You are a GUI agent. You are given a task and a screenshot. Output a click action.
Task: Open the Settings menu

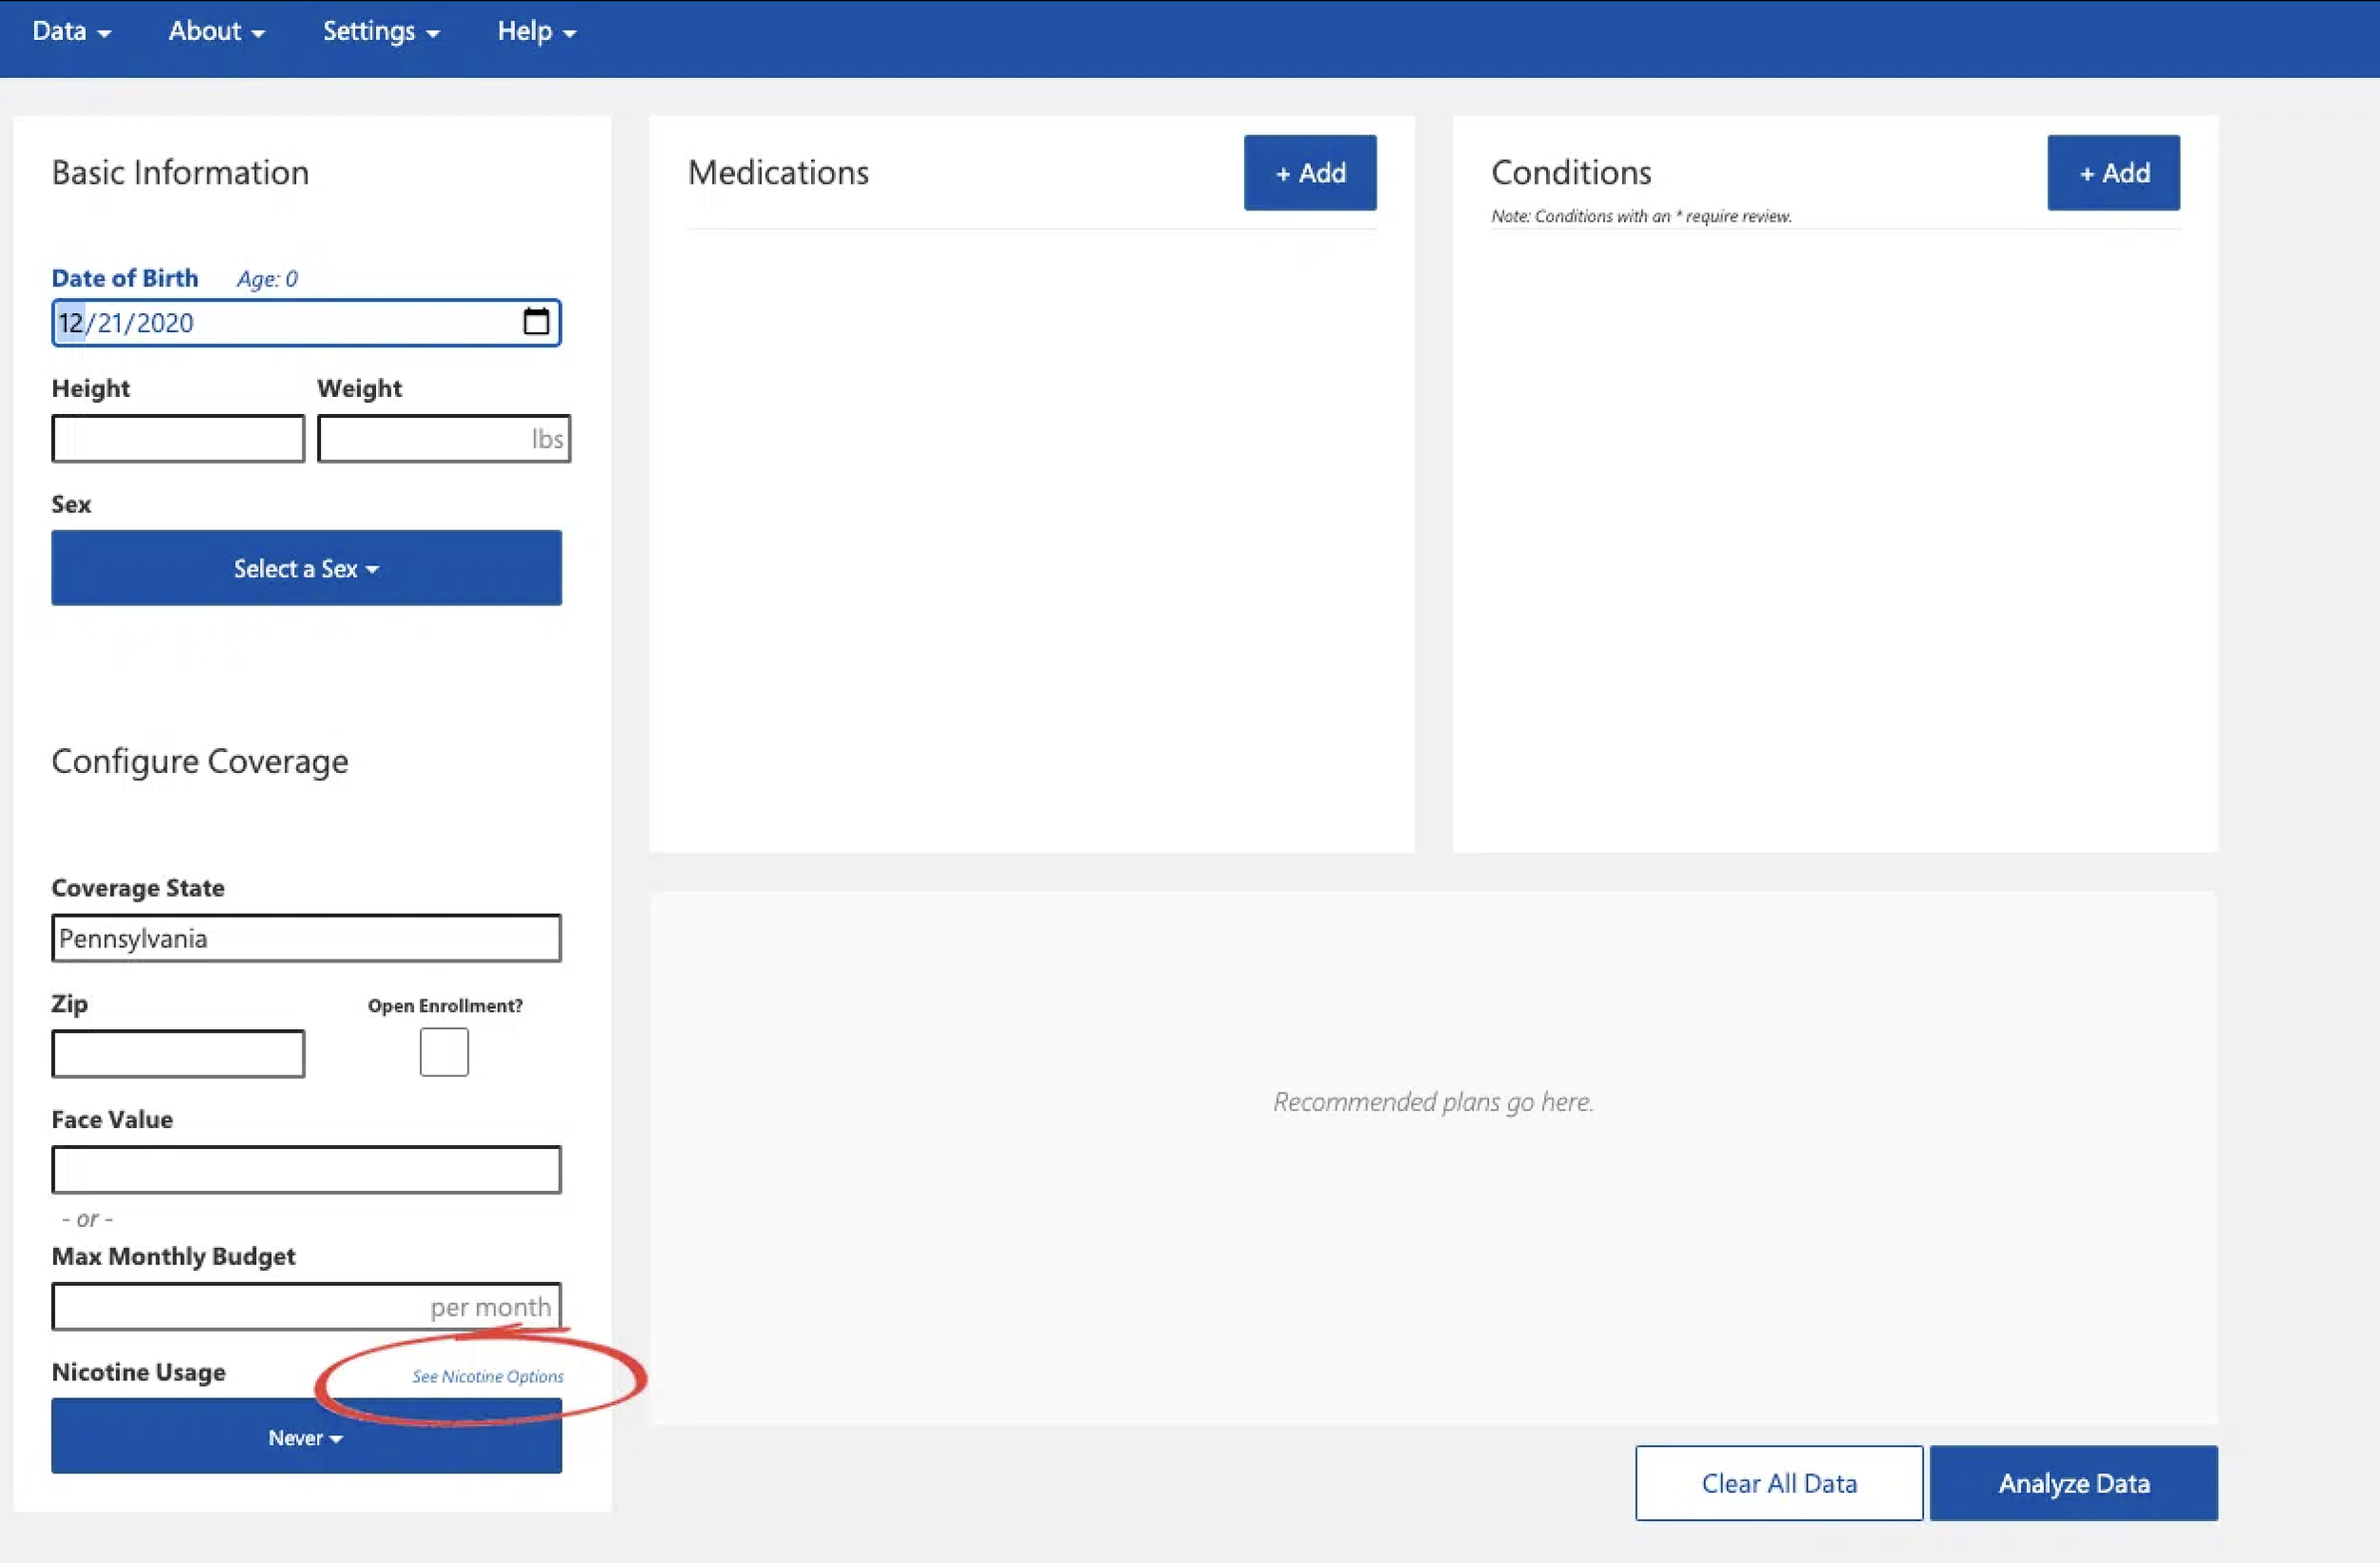pyautogui.click(x=380, y=32)
